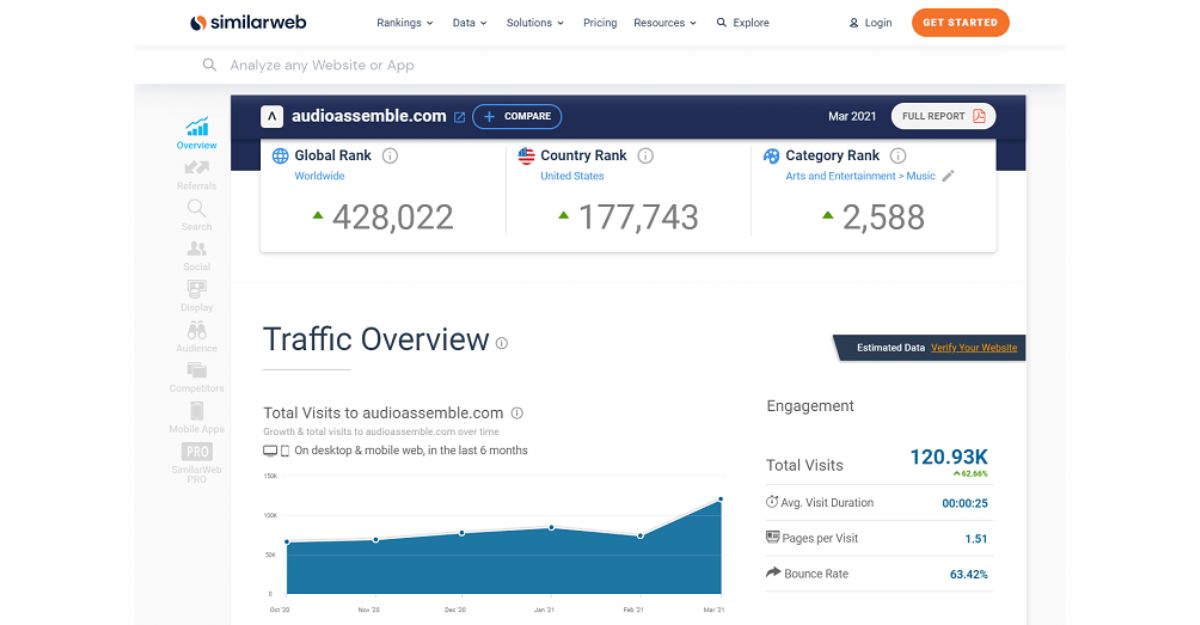1200x625 pixels.
Task: Open the SimilarWeb PRO badge icon
Action: [197, 451]
